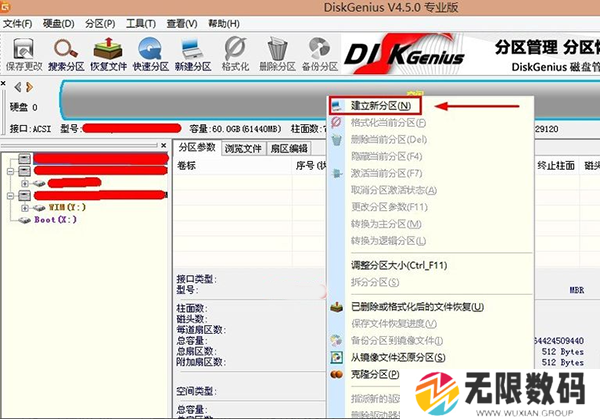The image size is (600, 419).
Task: Close the disk bar panel X
Action: pos(3,83)
